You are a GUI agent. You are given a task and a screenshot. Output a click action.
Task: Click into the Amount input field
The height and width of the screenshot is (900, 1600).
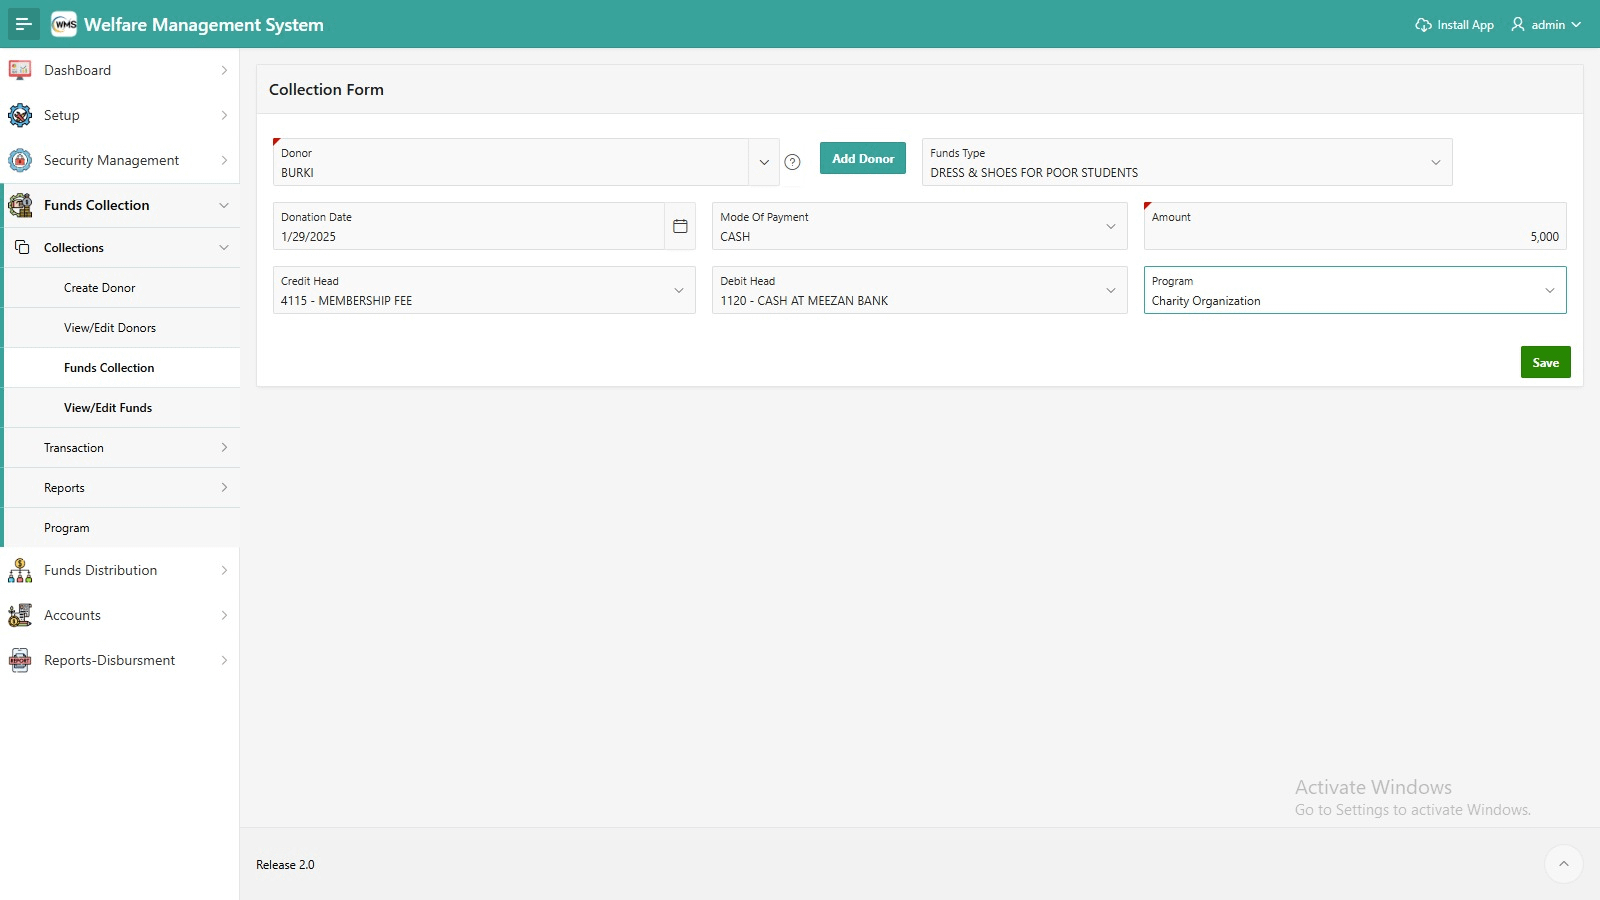[x=1354, y=236]
